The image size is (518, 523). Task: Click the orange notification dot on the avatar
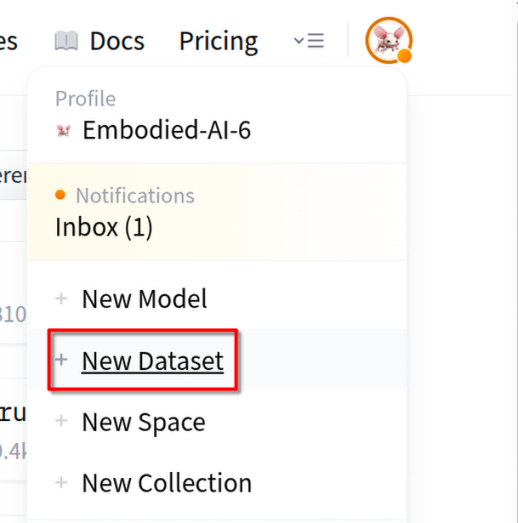point(404,55)
